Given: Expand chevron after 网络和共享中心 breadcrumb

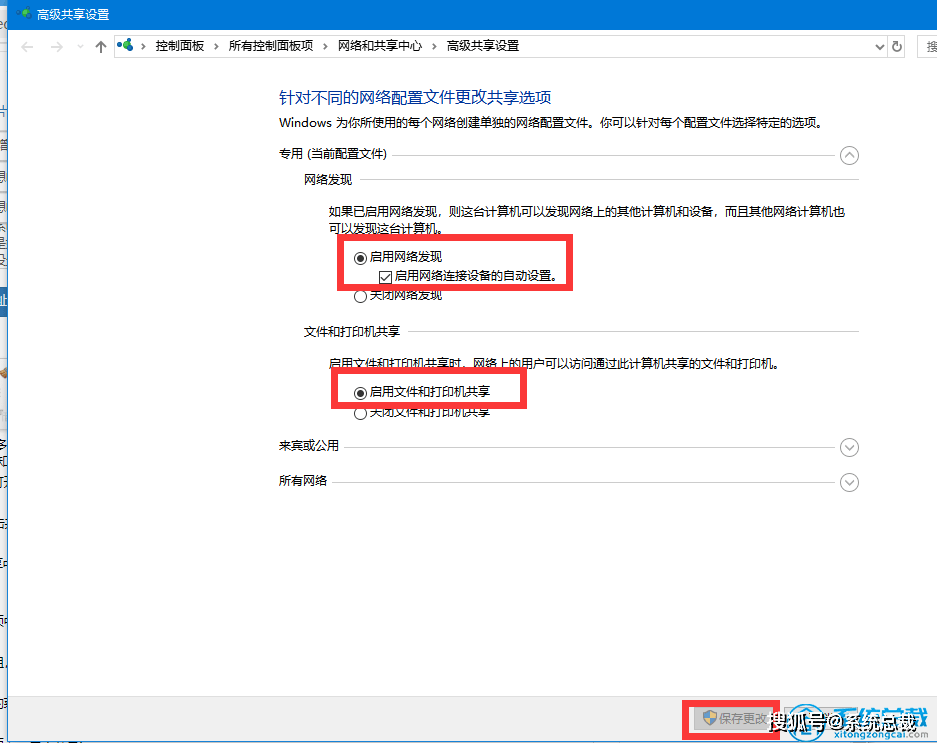Looking at the screenshot, I should [x=434, y=47].
